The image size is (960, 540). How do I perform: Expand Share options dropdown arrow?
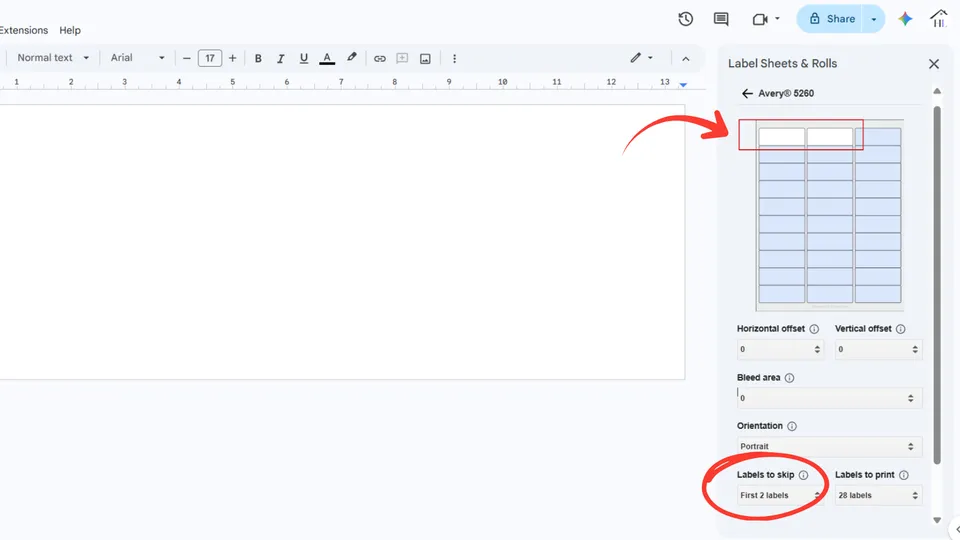874,19
